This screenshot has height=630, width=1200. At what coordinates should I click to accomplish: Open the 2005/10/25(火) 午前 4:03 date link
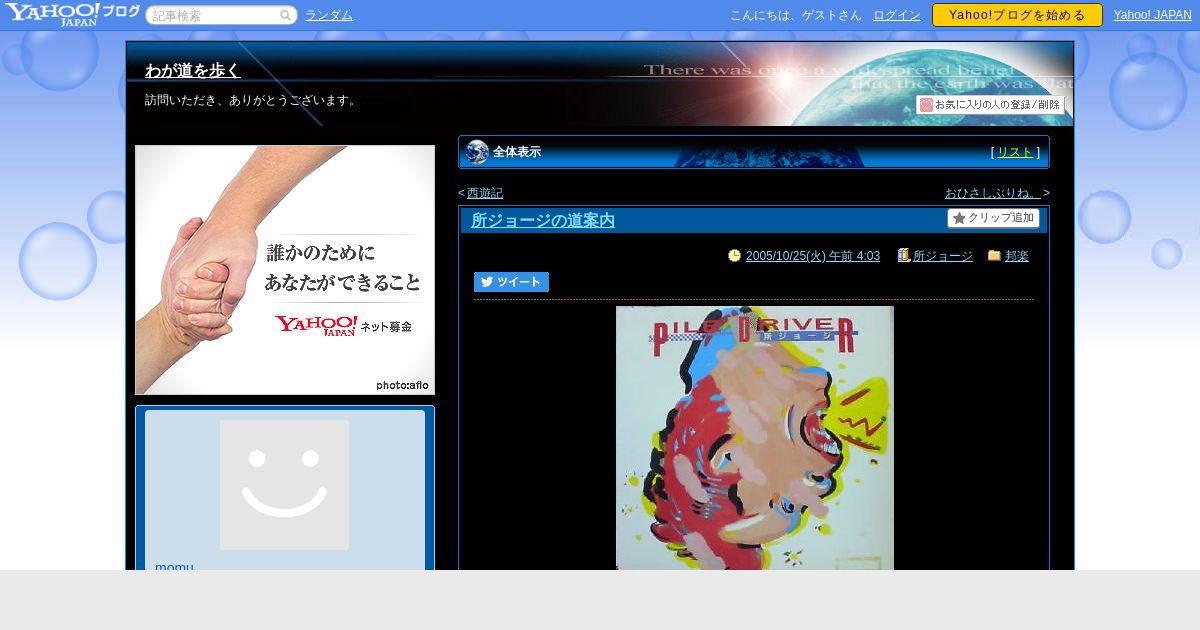point(813,256)
